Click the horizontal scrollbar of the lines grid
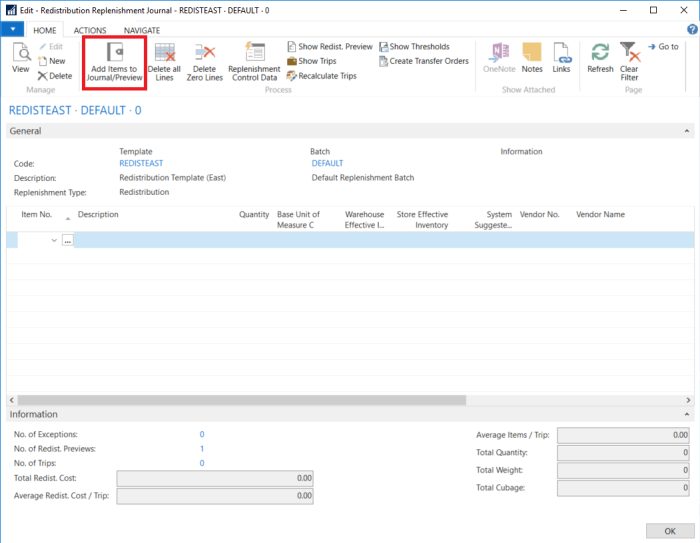Image resolution: width=700 pixels, height=543 pixels. click(242, 400)
